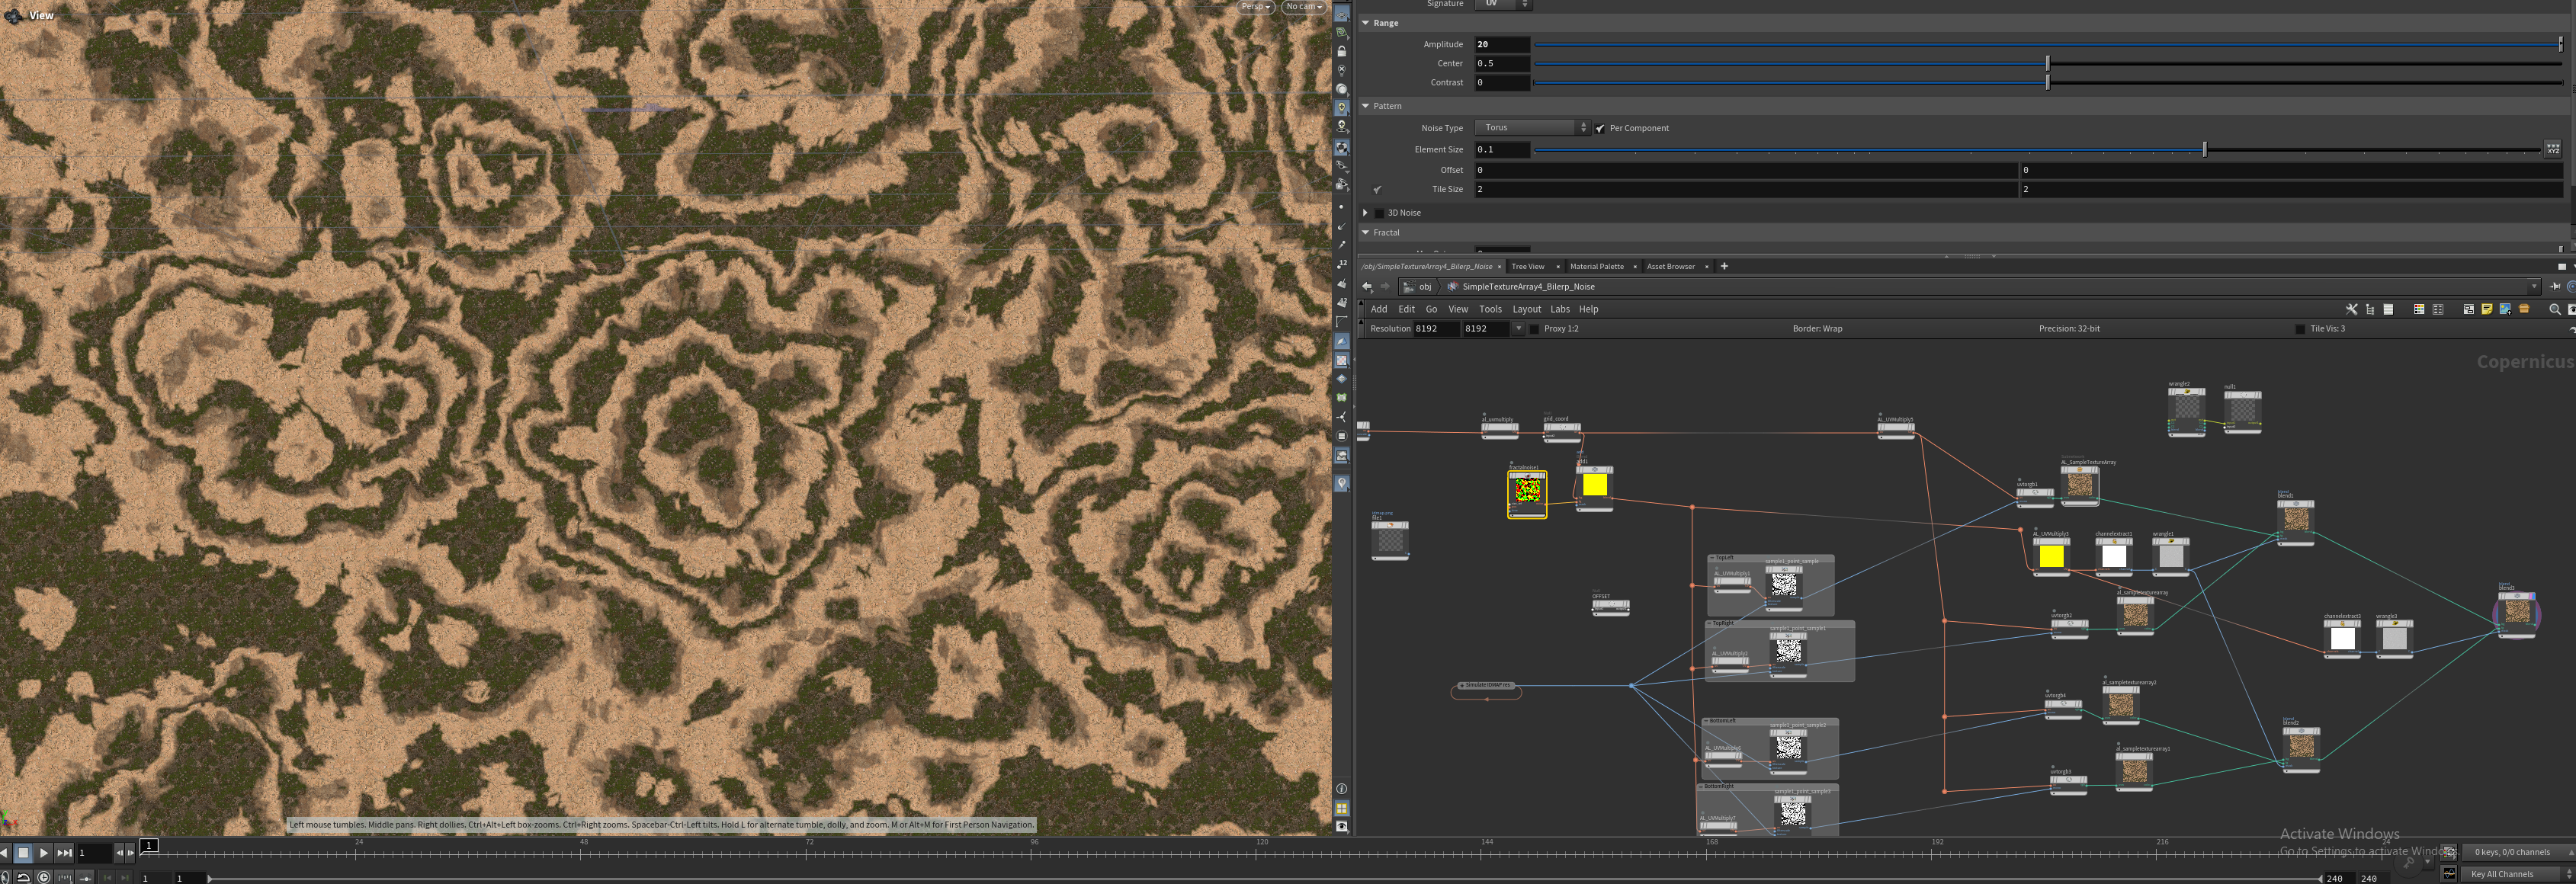Expand the 3D Noise section
This screenshot has width=2576, height=884.
coord(1365,212)
